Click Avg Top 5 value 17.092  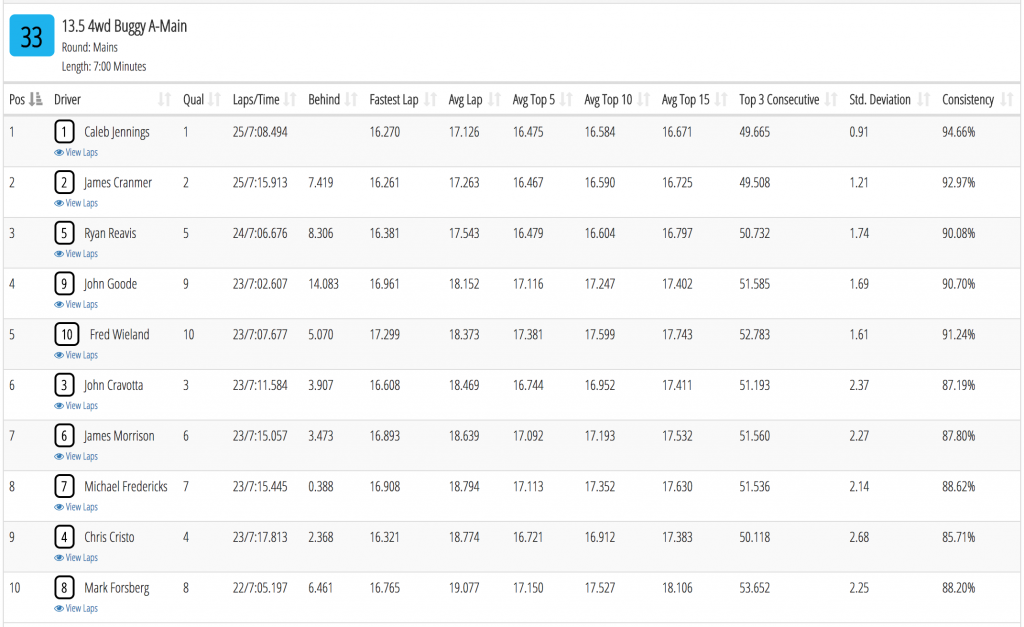point(528,436)
